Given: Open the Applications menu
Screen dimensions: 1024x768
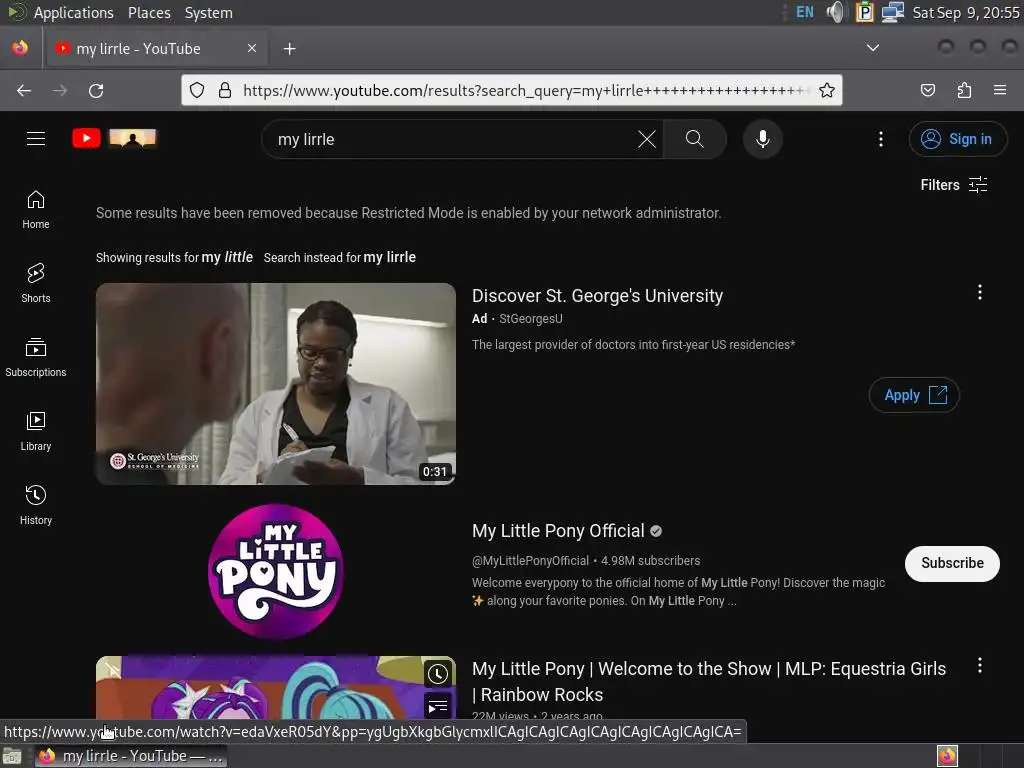Looking at the screenshot, I should pos(73,12).
